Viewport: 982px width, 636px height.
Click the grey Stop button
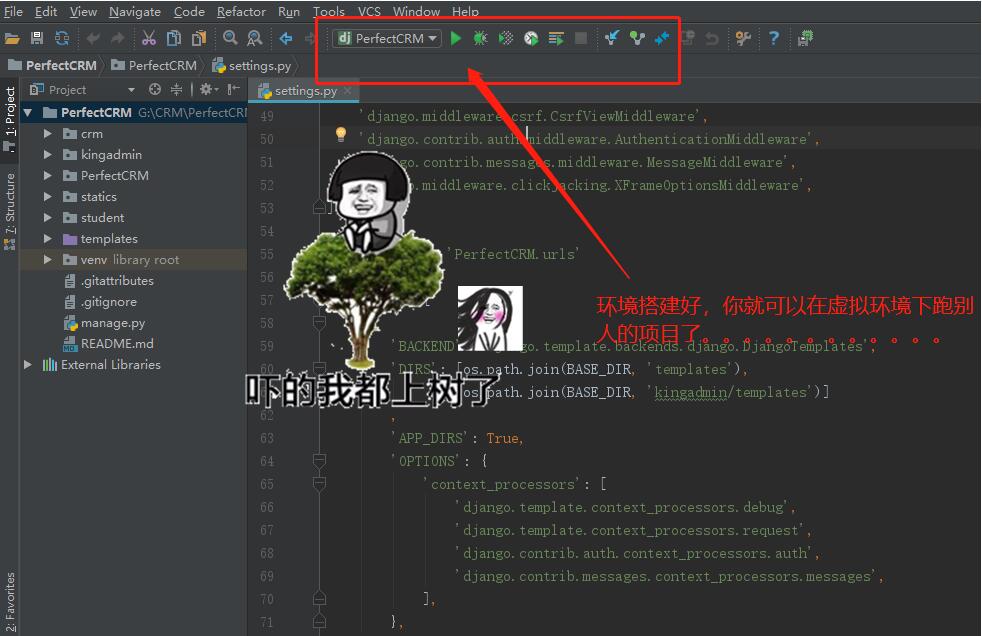click(581, 38)
